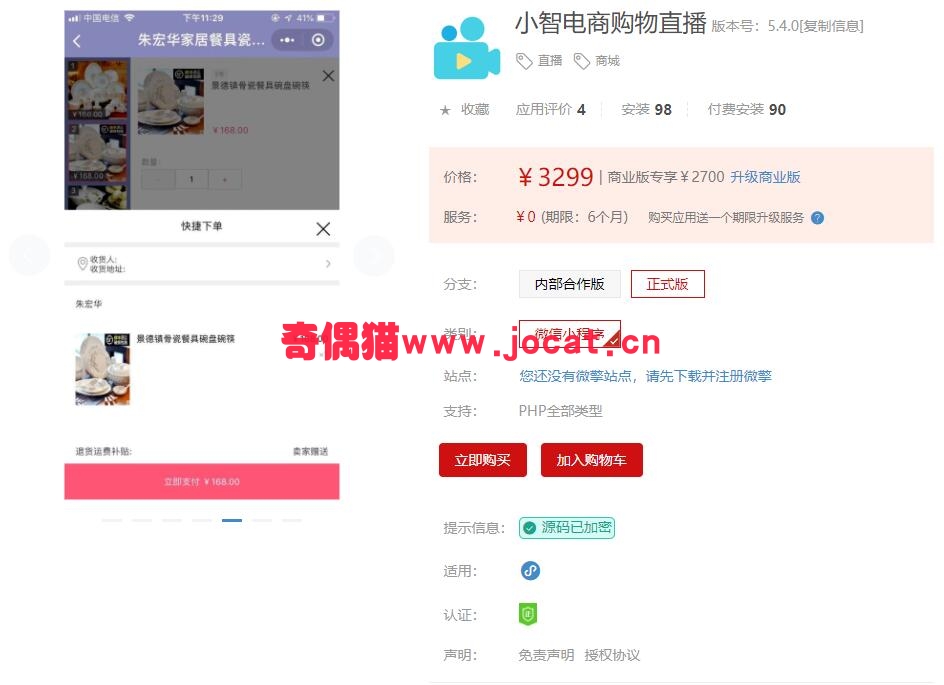Screen dimensions: 944x685
Task: Click 小智电商购物直播 app title
Action: pyautogui.click(x=610, y=24)
